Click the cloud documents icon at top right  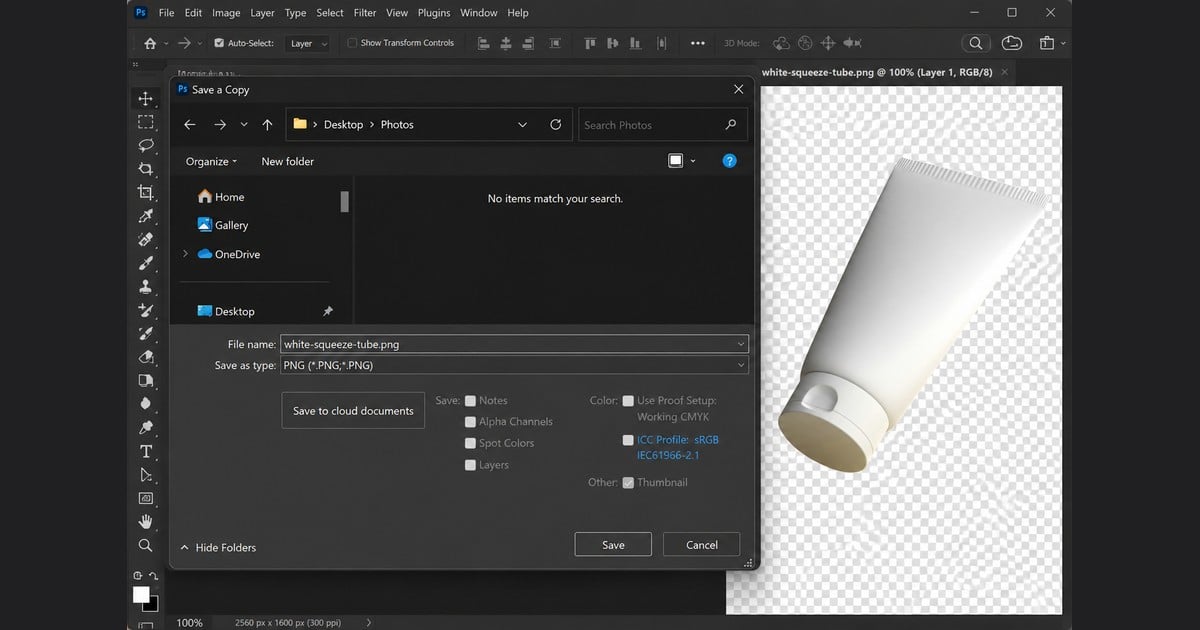point(1012,43)
